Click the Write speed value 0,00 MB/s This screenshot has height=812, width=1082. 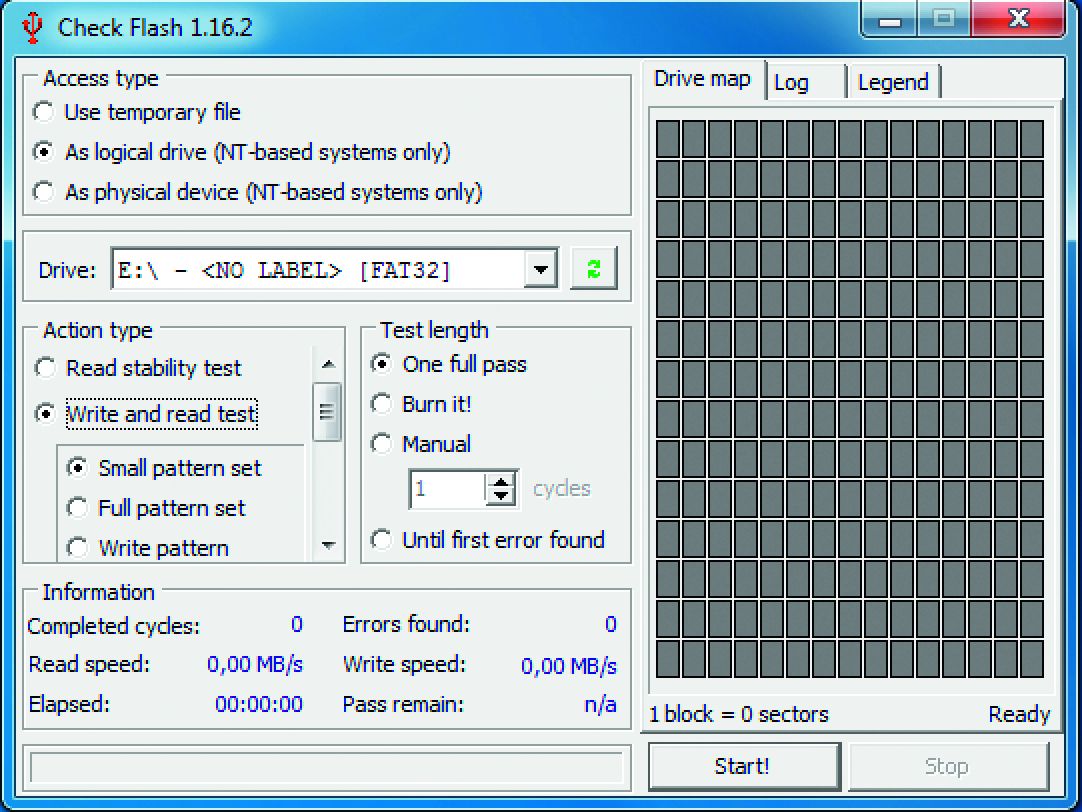pyautogui.click(x=569, y=666)
